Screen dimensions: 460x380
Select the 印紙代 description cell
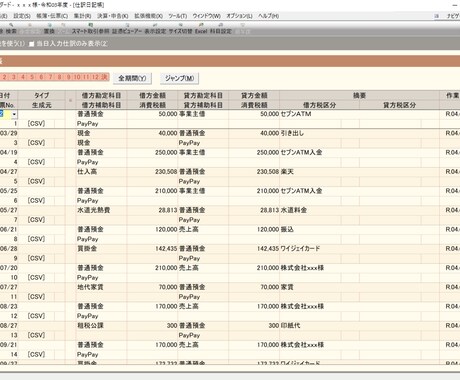[359, 326]
